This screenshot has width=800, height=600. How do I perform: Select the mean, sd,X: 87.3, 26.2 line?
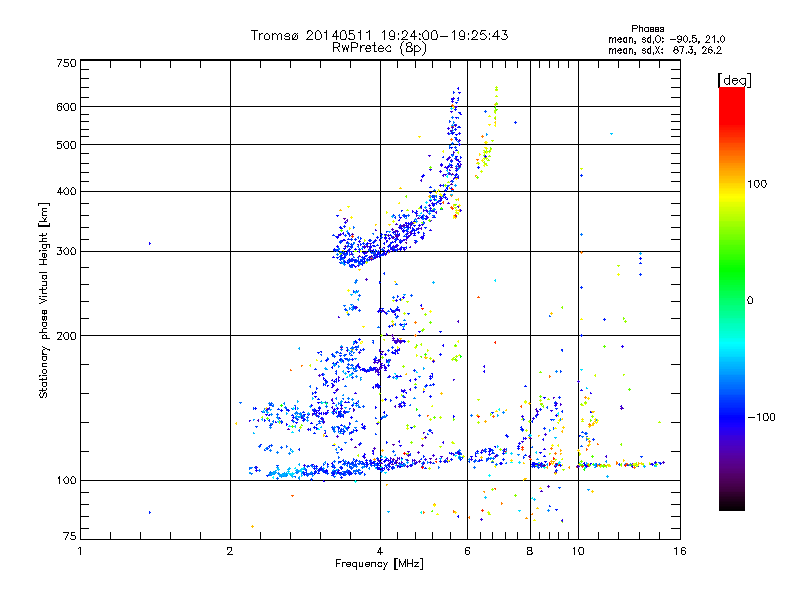665,51
